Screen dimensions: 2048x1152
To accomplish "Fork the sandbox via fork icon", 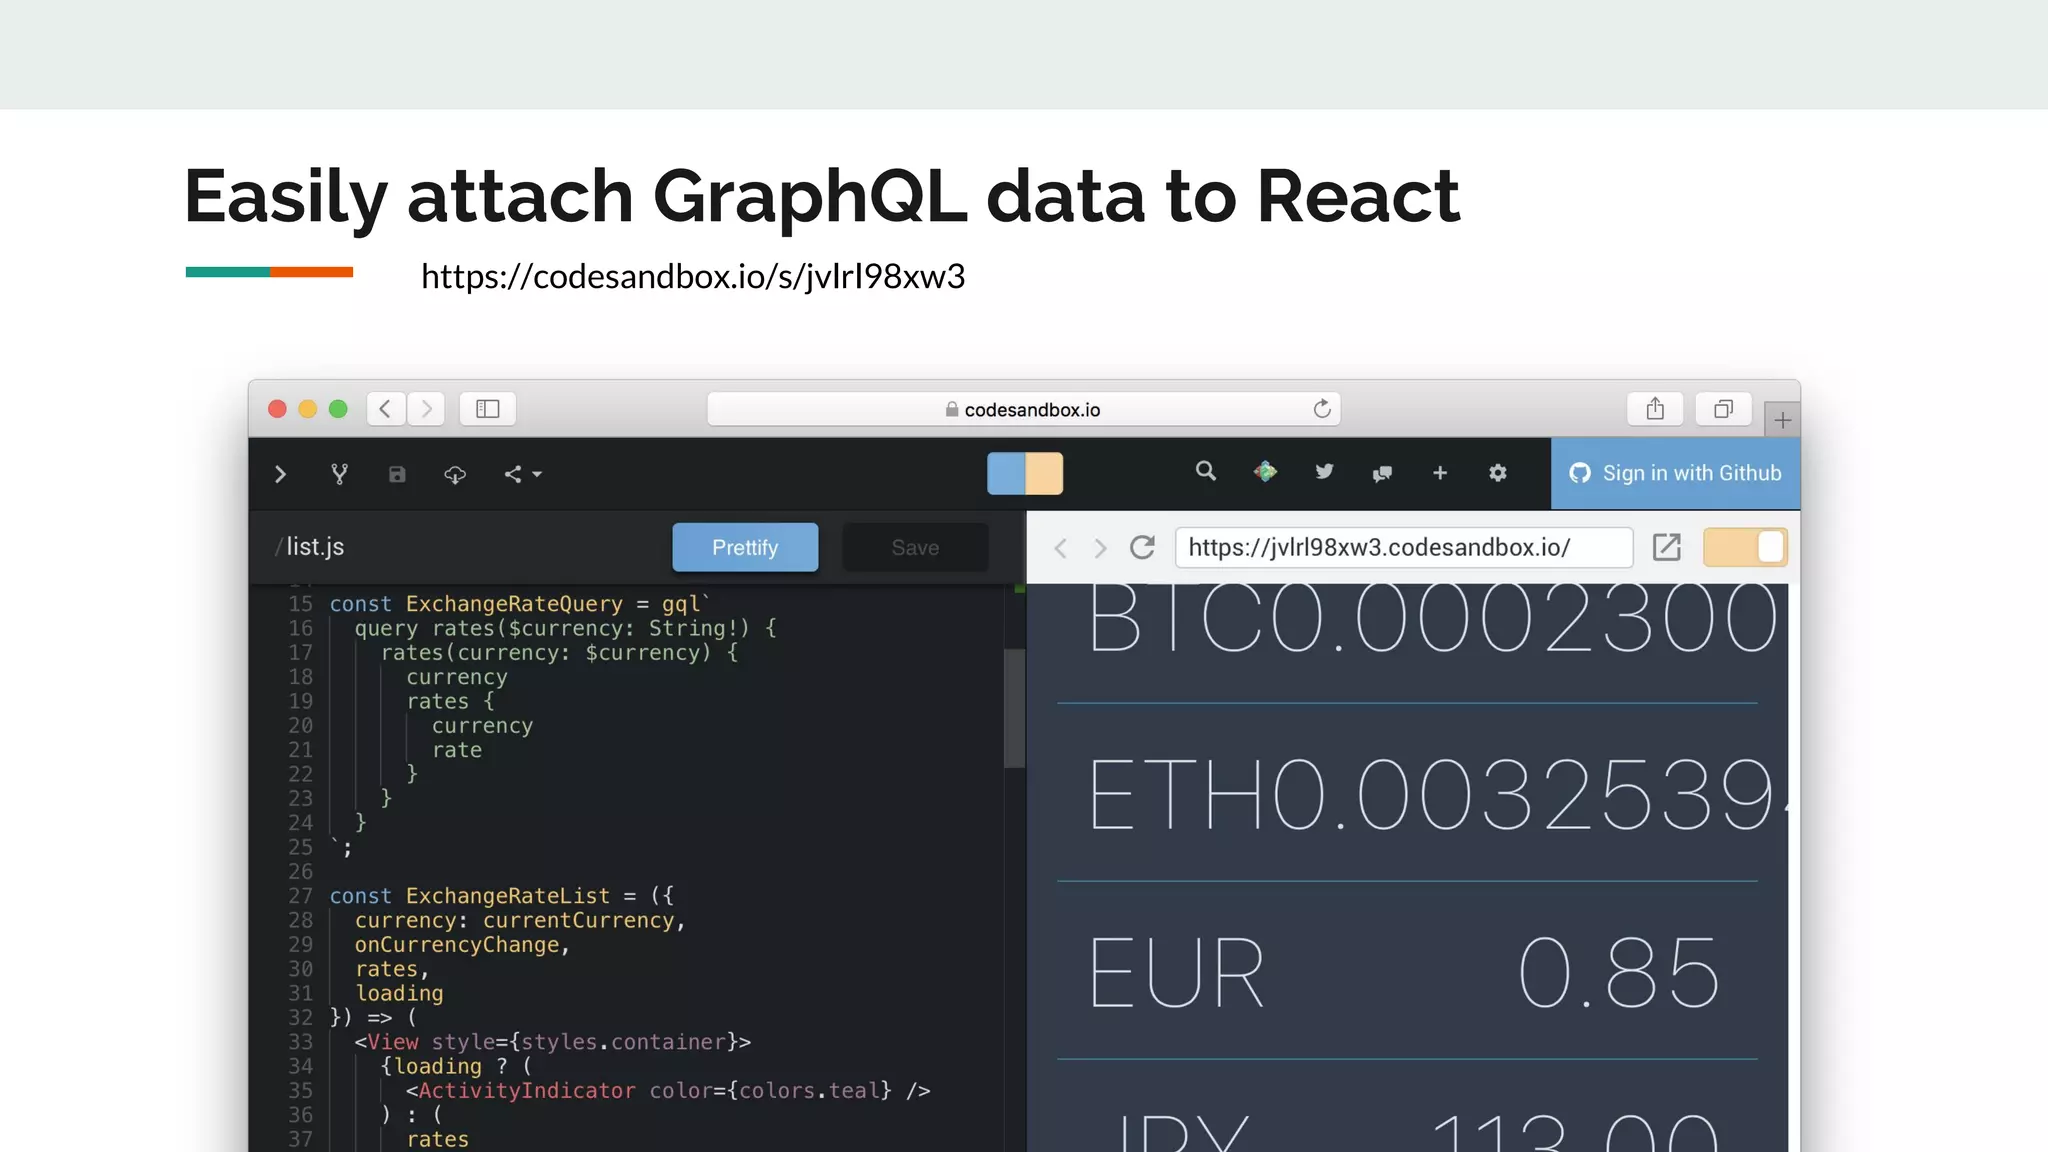I will coord(340,474).
